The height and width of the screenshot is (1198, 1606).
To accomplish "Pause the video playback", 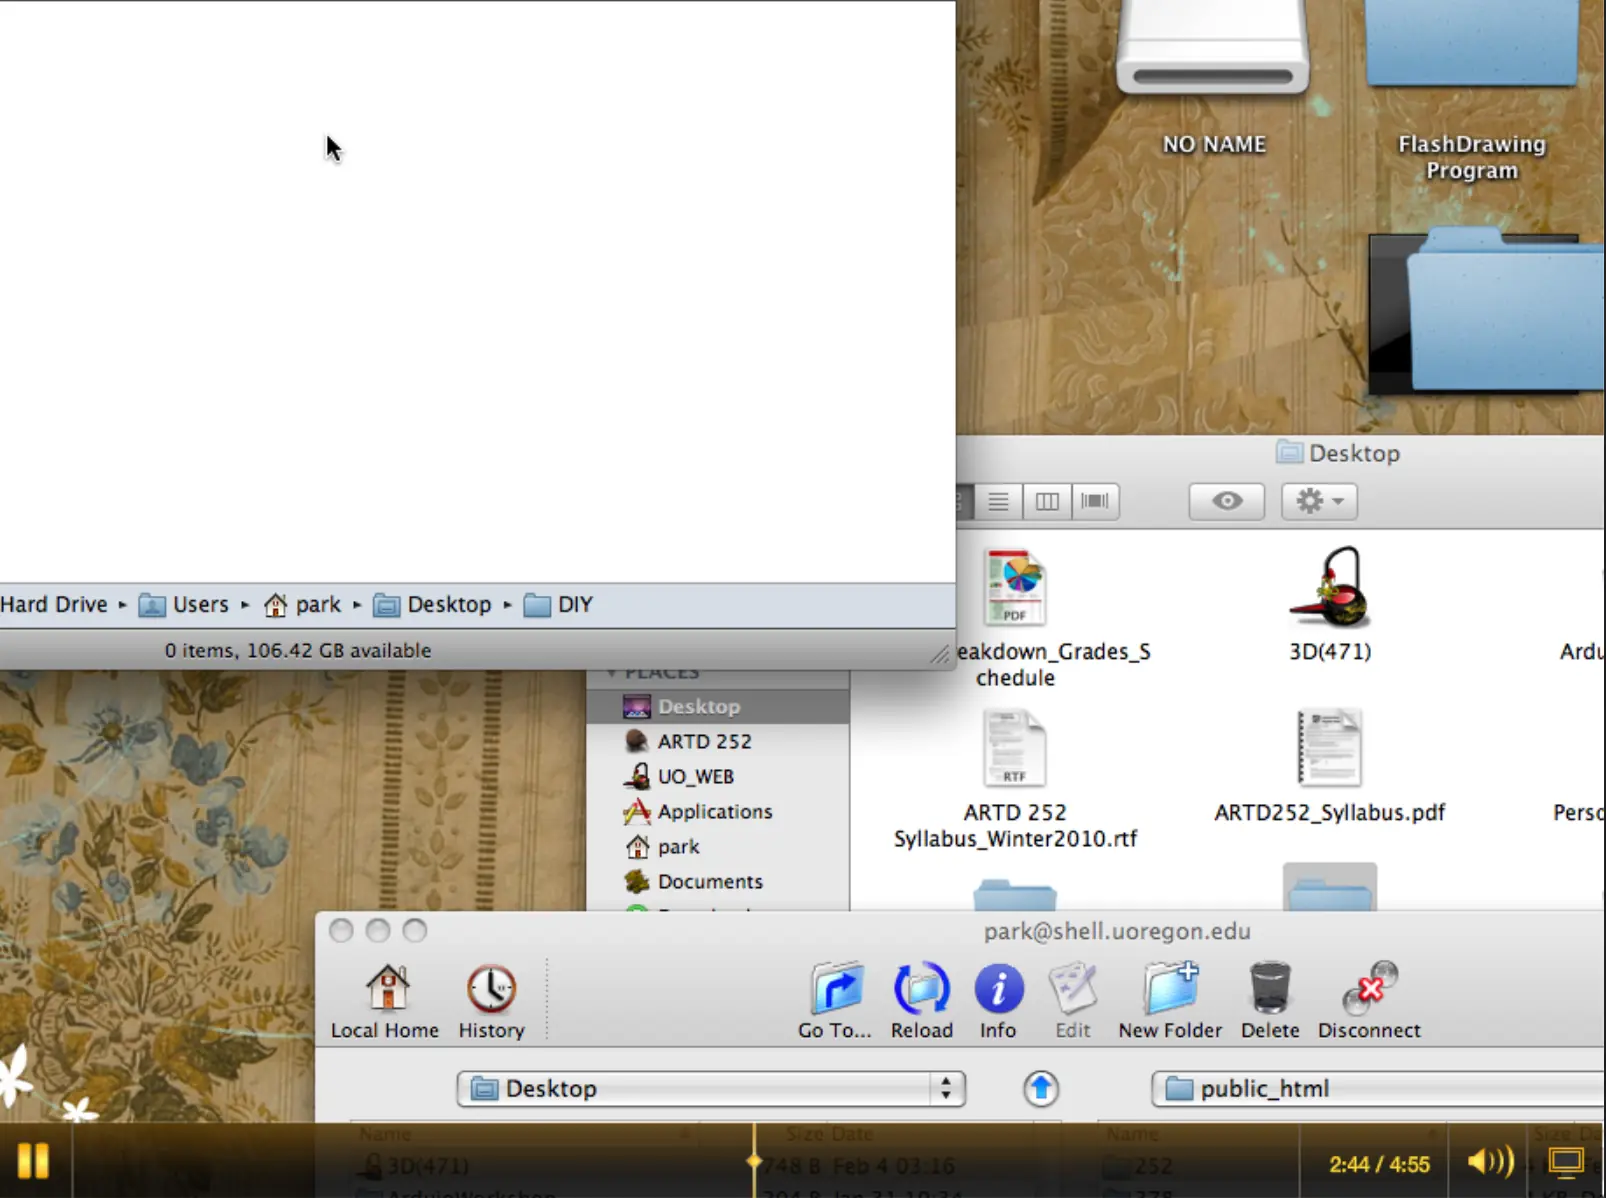I will point(33,1161).
